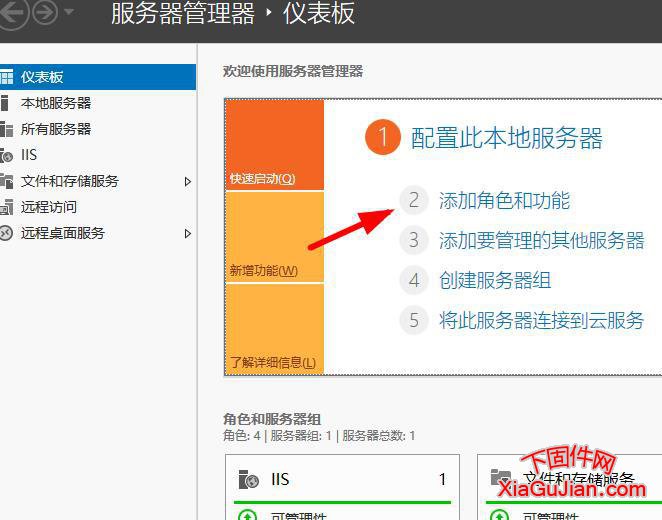Open 本地服务器 in the sidebar
Screen dimensions: 662x520
coord(98,103)
